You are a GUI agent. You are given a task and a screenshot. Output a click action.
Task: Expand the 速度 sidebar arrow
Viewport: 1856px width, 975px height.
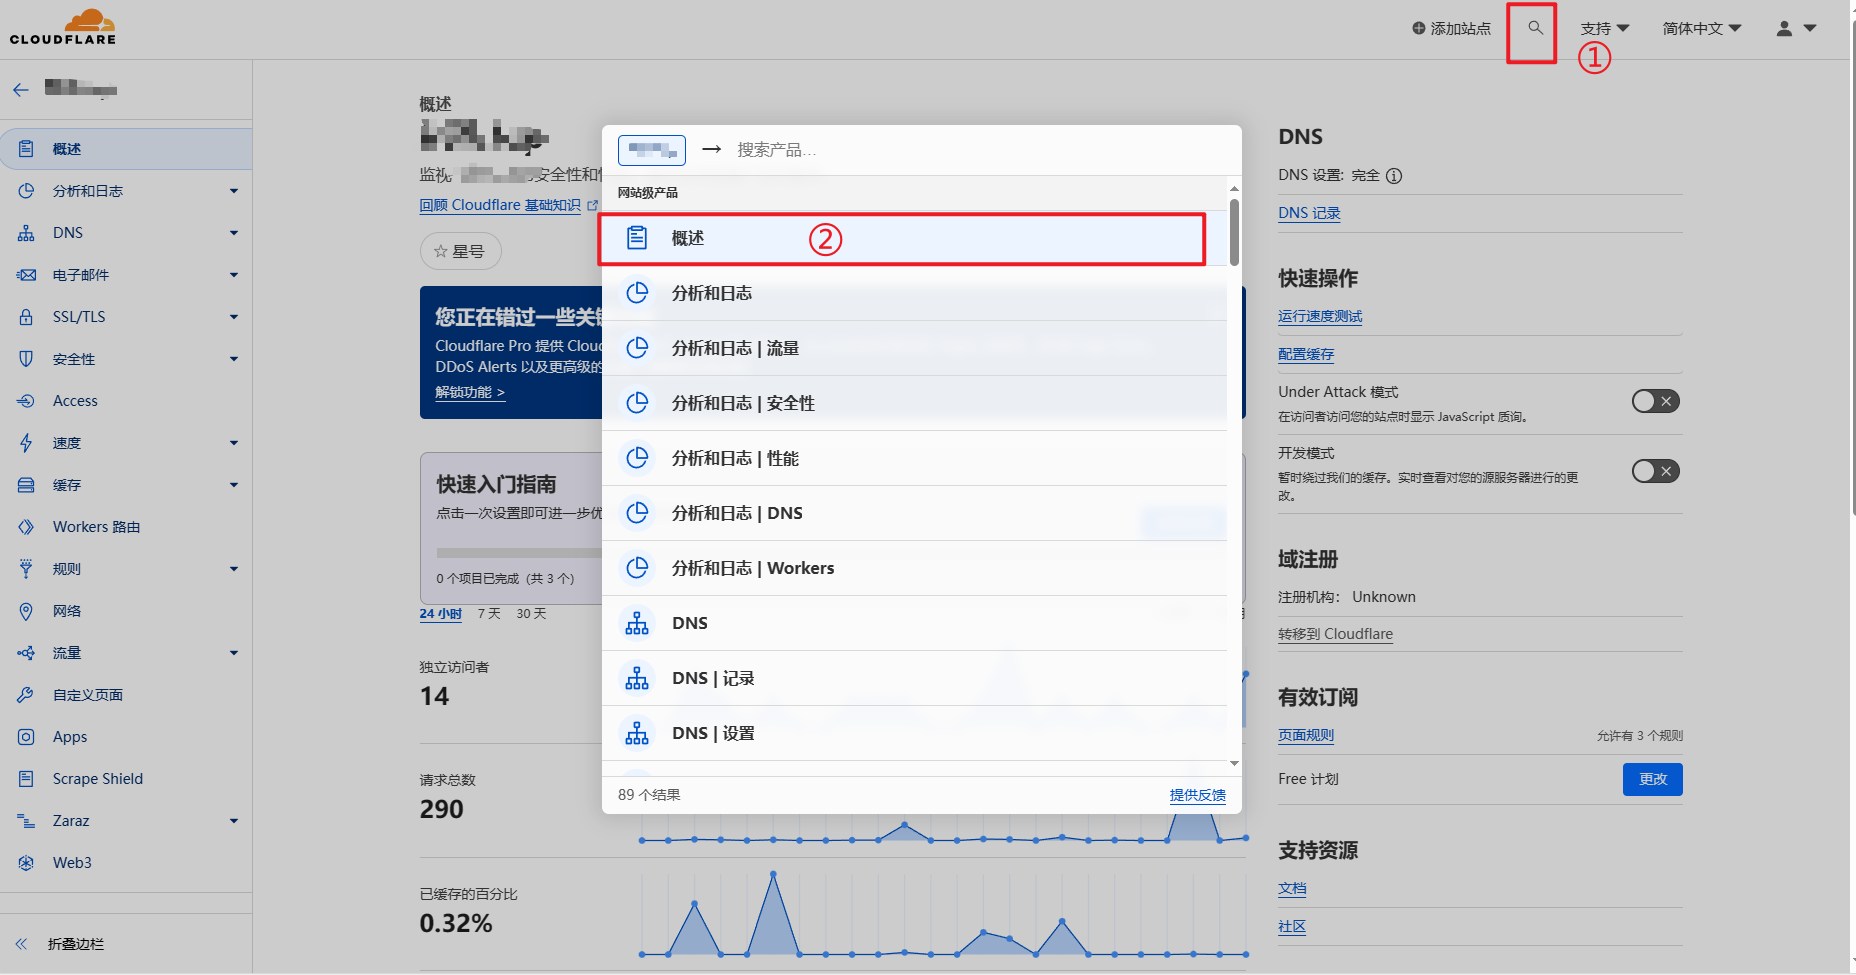[x=234, y=443]
